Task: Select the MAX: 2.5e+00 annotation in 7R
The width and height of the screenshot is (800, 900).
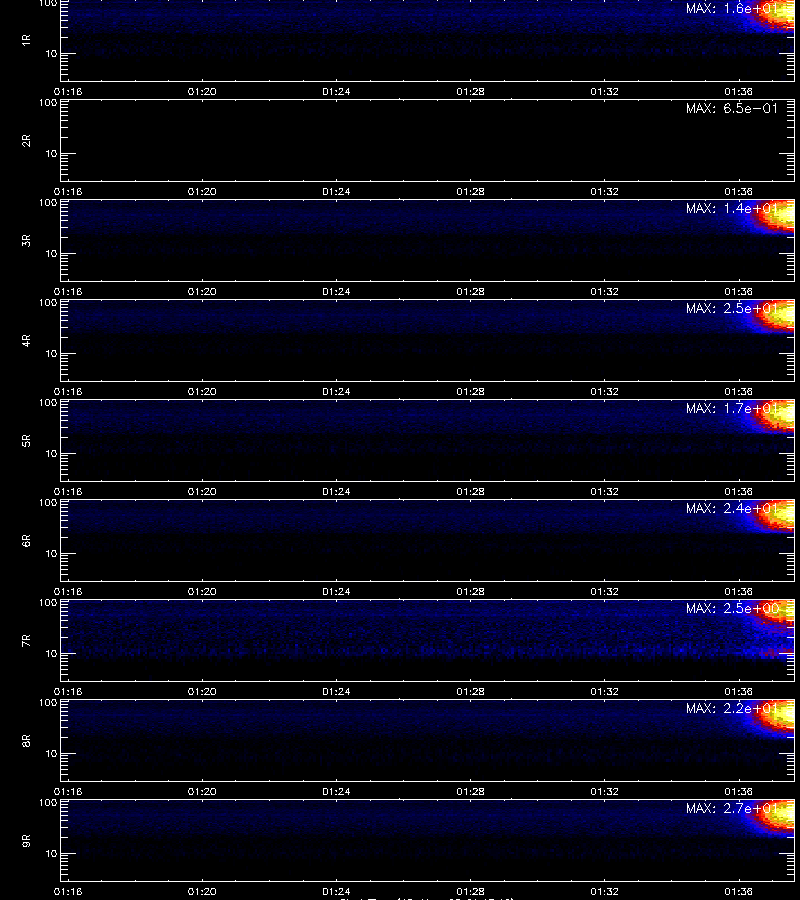Action: [732, 608]
